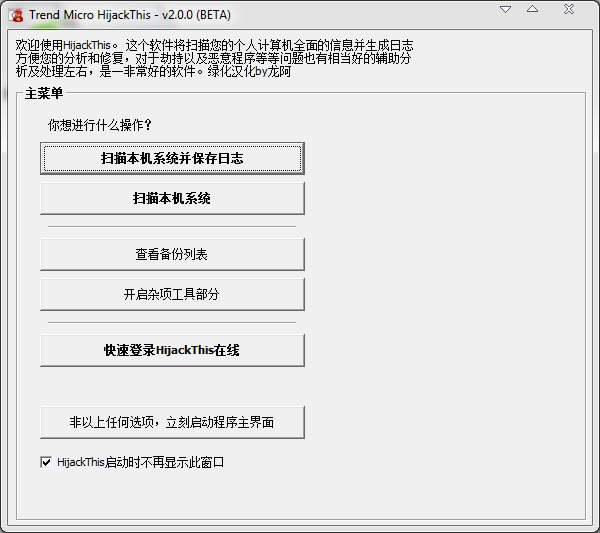The height and width of the screenshot is (533, 600).
Task: Click 扫描本机系统并保存日志 button
Action: point(172,158)
